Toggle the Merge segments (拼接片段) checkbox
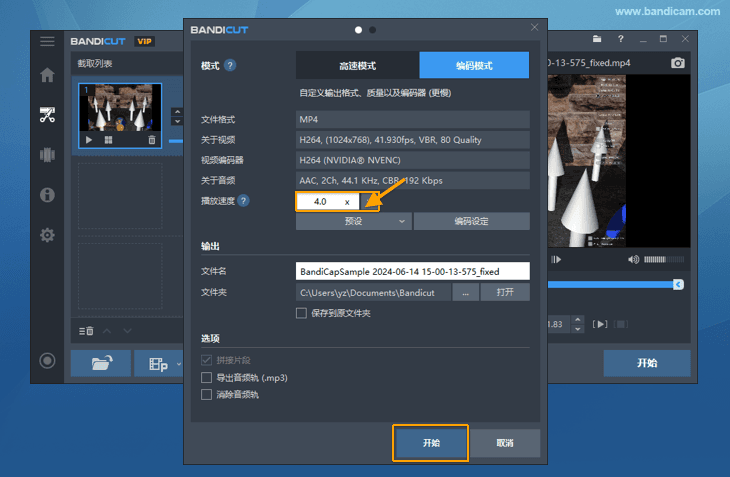This screenshot has height=477, width=730. pos(206,360)
